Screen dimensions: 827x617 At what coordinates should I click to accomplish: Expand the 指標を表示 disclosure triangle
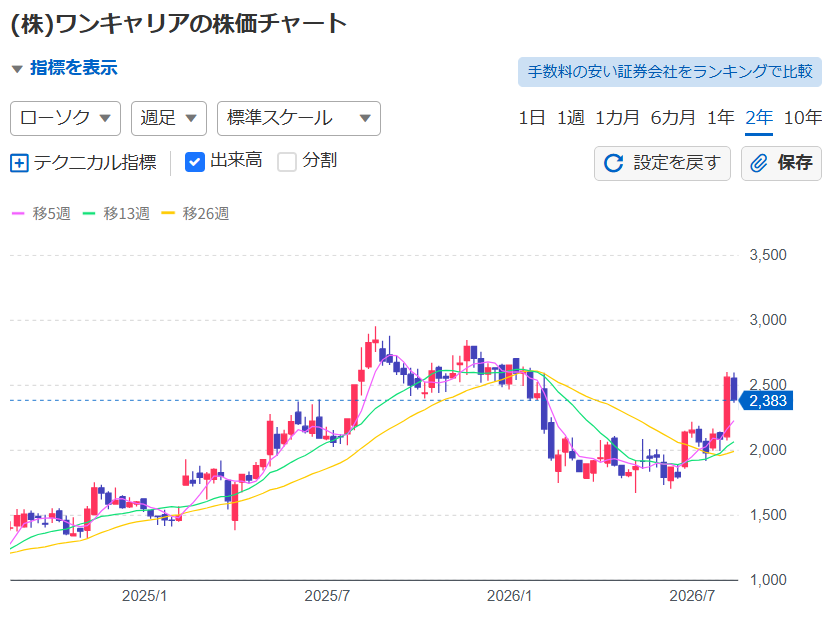click(17, 69)
